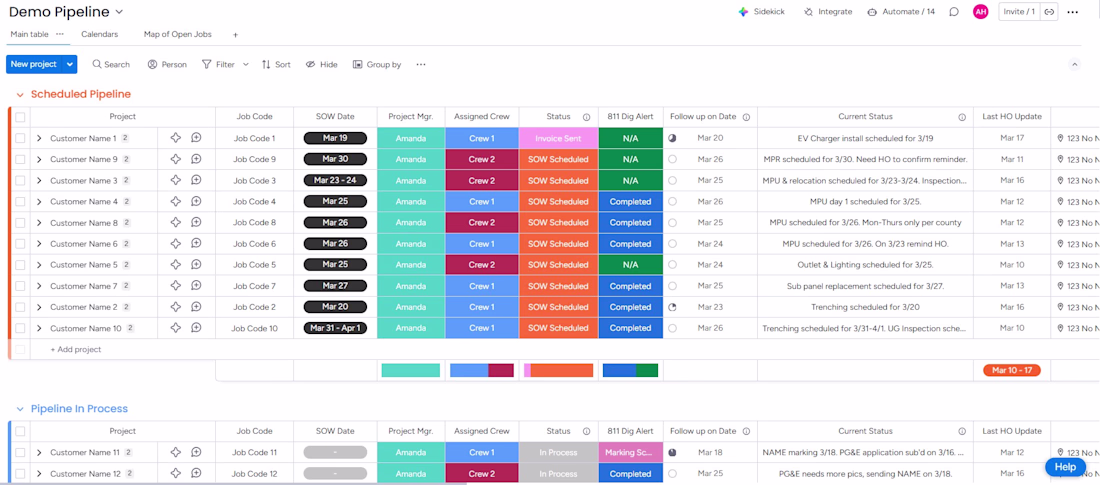The height and width of the screenshot is (485, 1100).
Task: Click the AI sparkle icon for Customer Name 9
Action: (176, 159)
